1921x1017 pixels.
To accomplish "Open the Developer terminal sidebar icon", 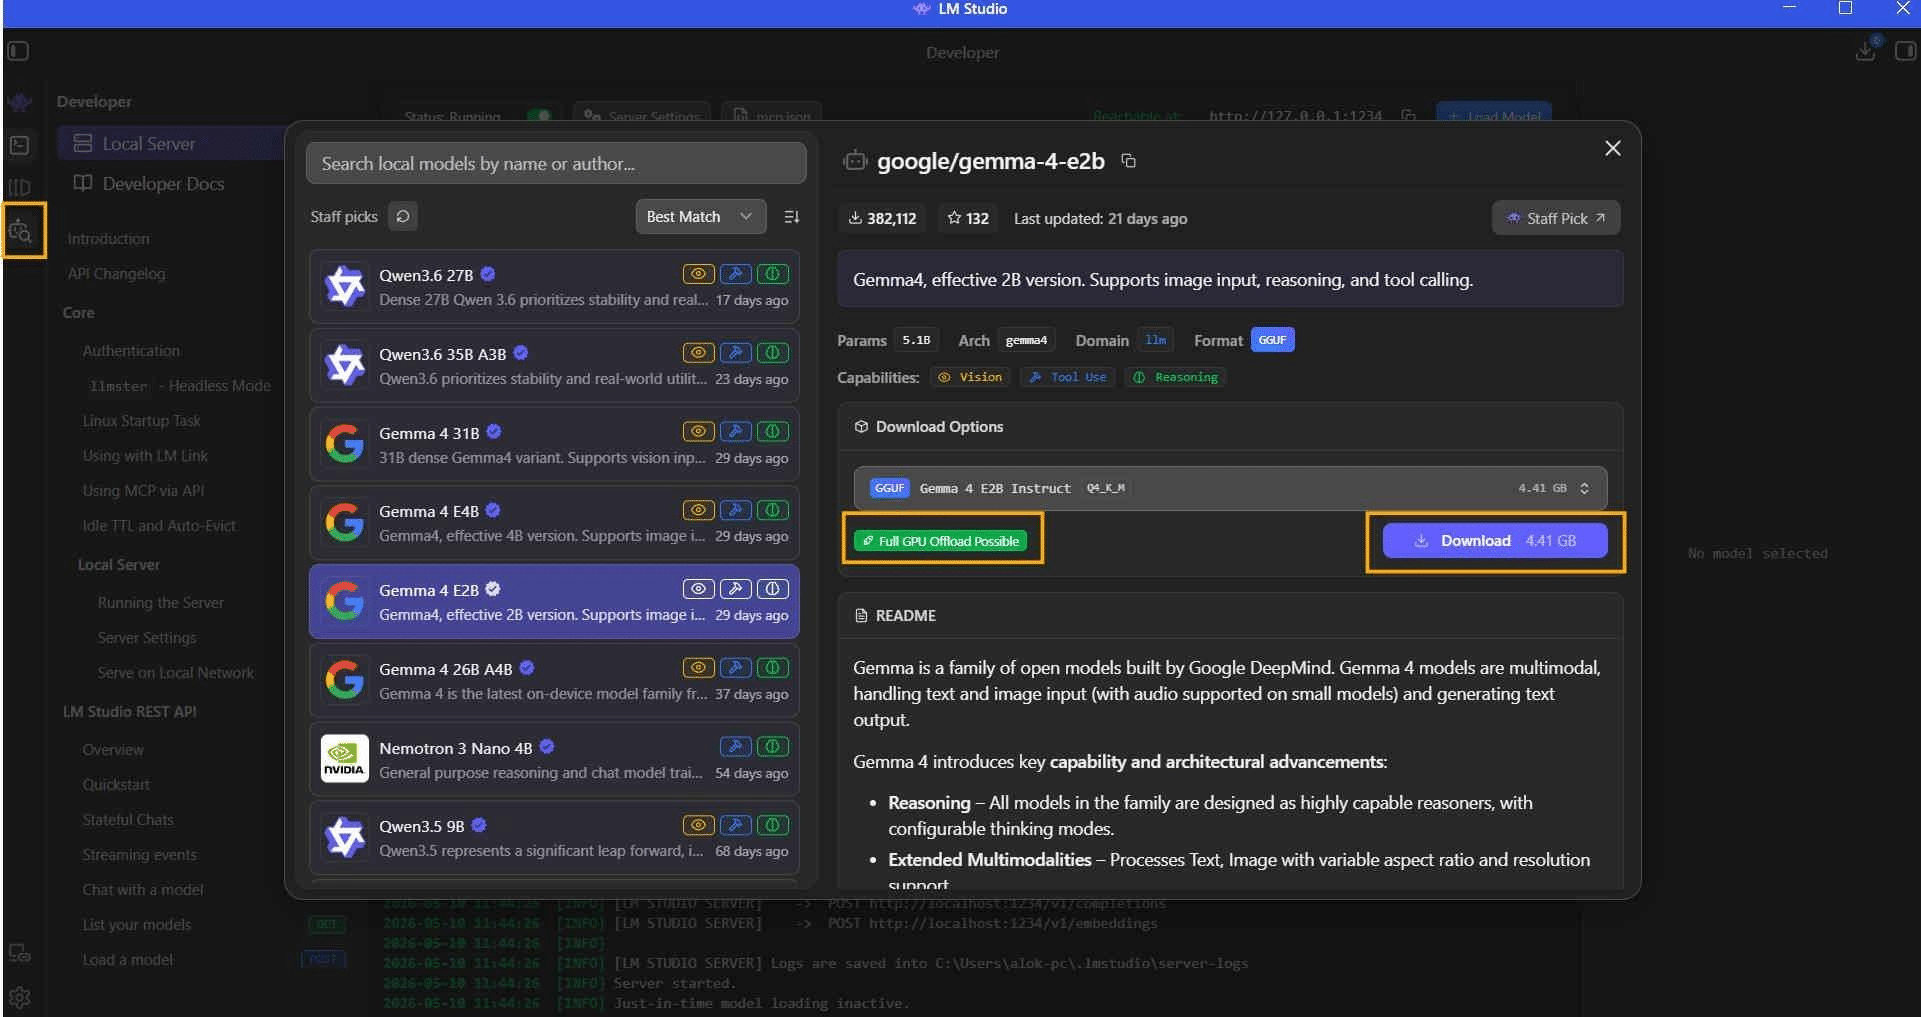I will (x=20, y=145).
